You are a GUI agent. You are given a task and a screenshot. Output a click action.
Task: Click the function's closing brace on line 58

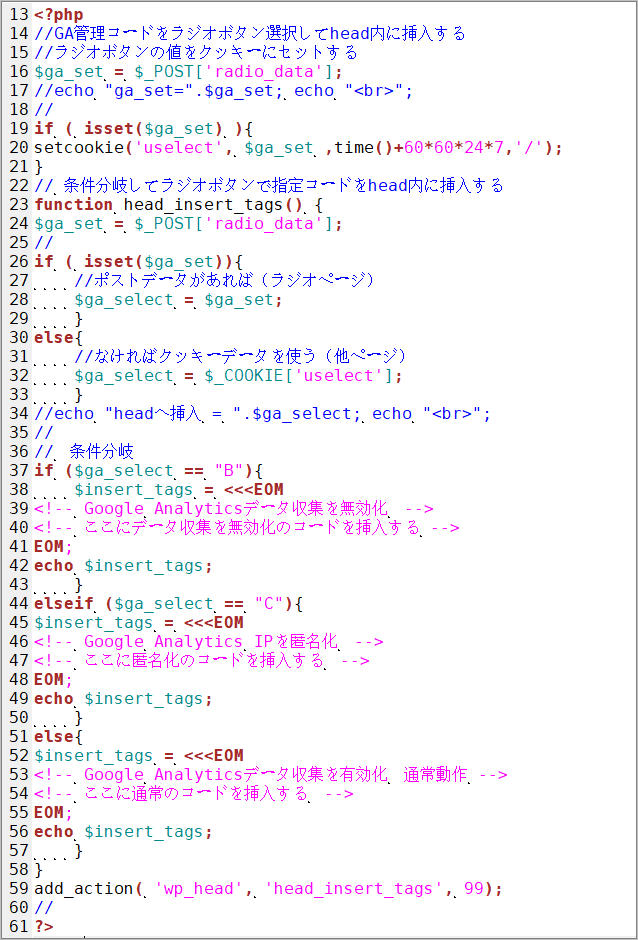click(39, 869)
